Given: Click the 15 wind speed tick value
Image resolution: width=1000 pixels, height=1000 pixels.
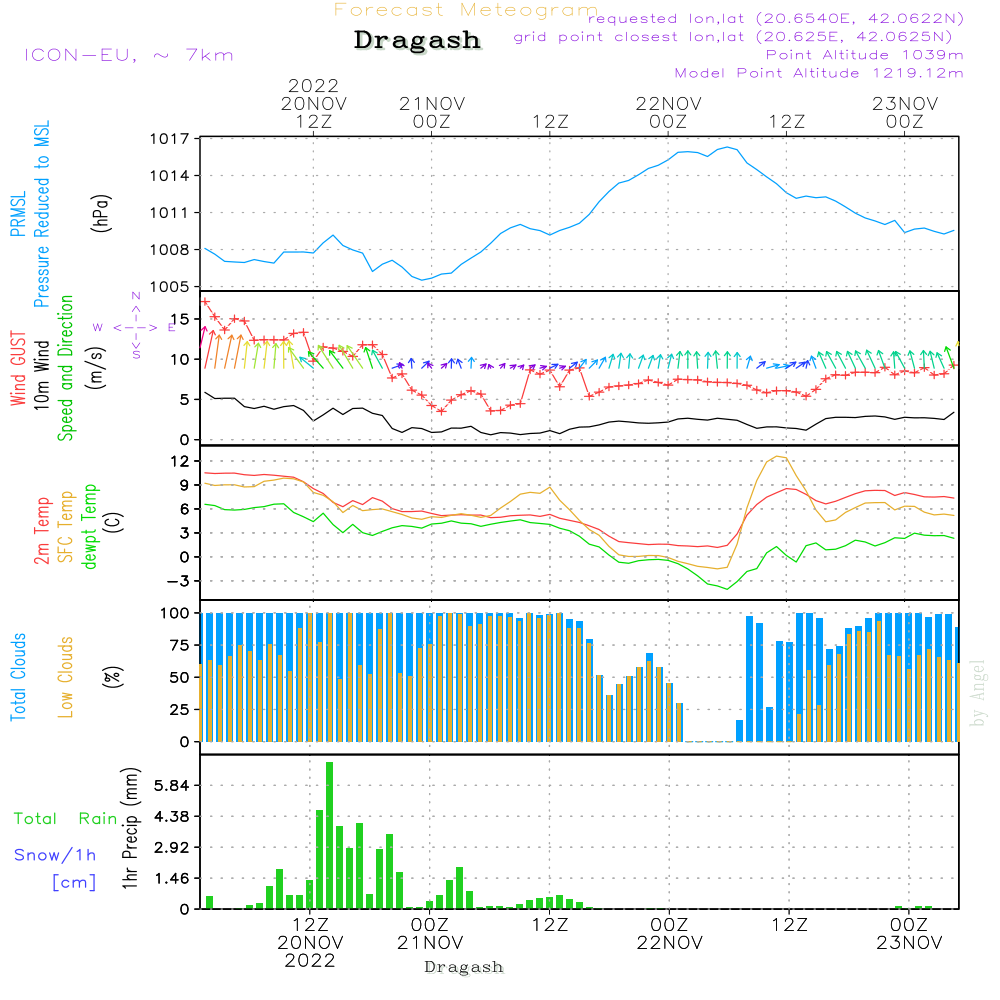Looking at the screenshot, I should [x=180, y=320].
